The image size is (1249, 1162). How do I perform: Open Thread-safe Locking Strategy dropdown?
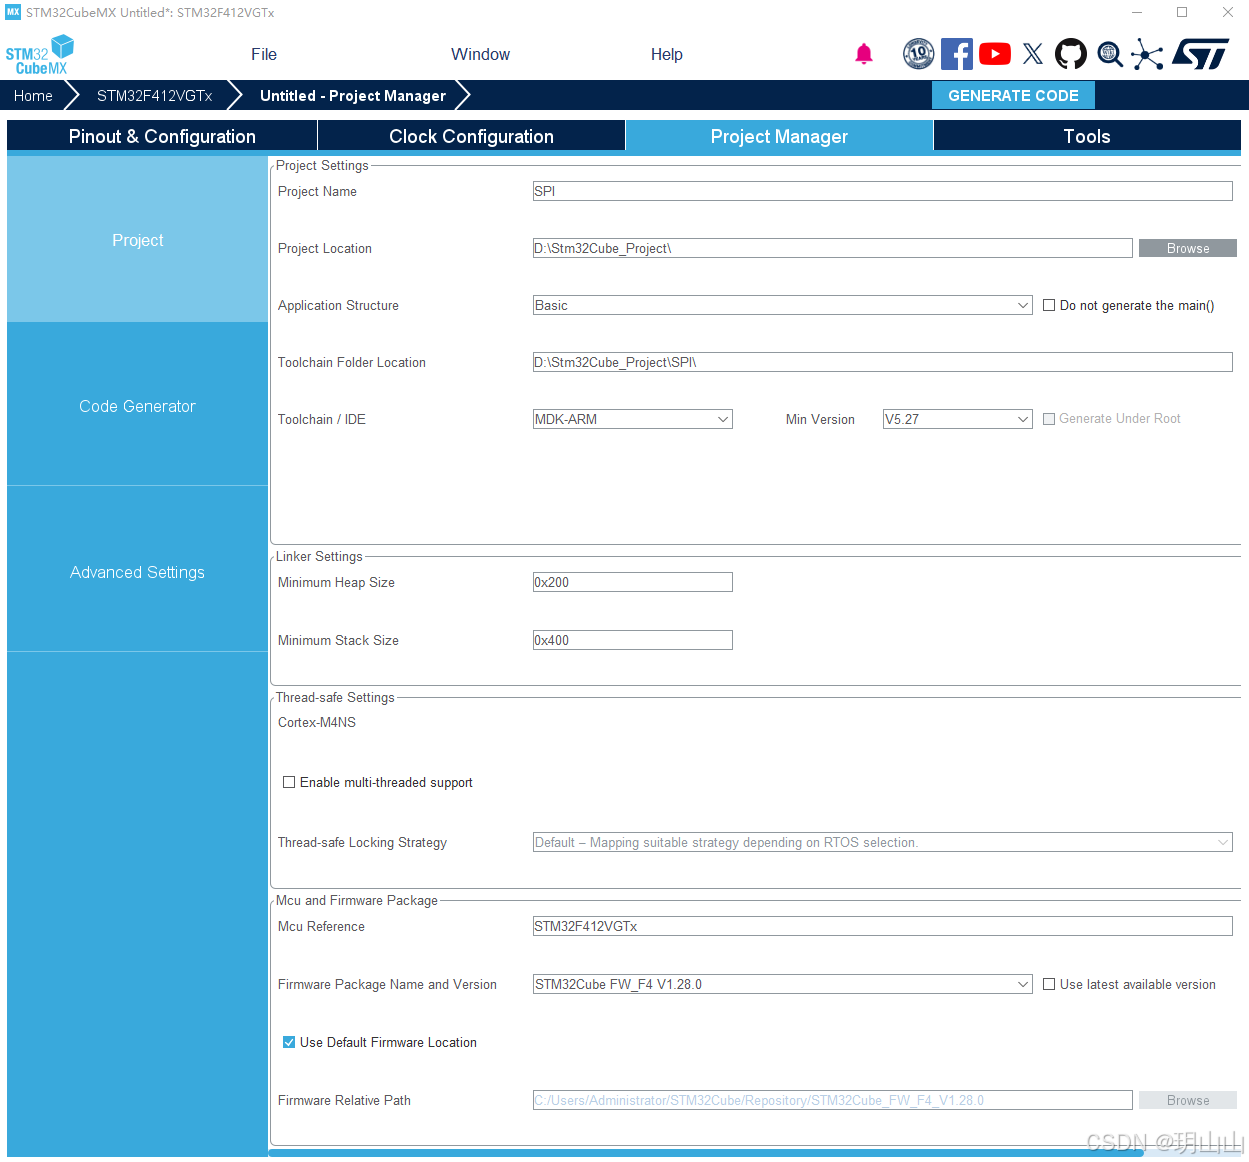click(x=882, y=842)
